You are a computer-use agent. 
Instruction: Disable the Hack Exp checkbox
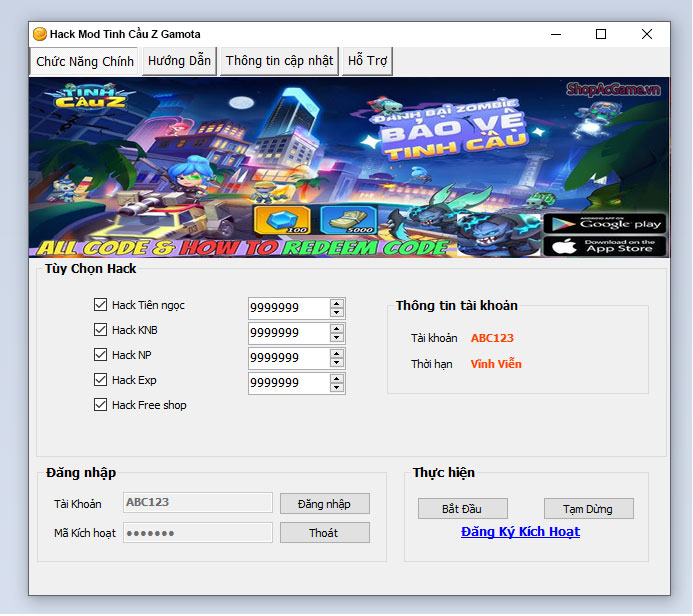[100, 380]
